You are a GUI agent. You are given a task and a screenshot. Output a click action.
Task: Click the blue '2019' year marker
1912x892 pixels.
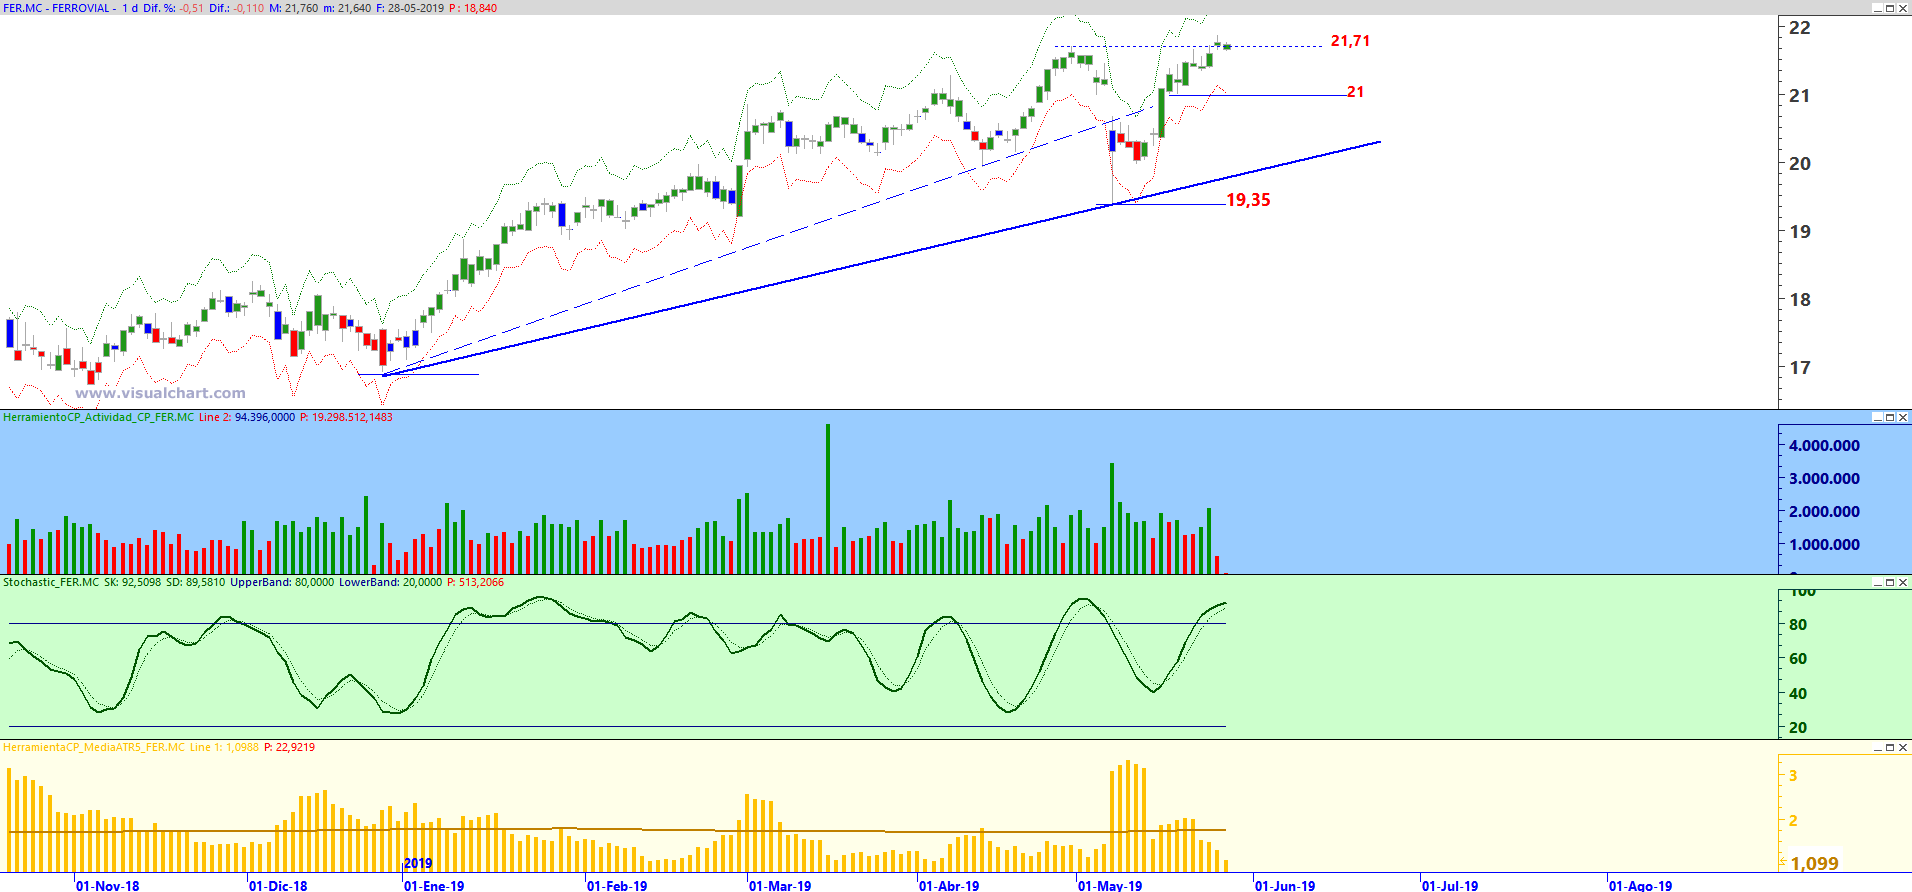point(418,864)
